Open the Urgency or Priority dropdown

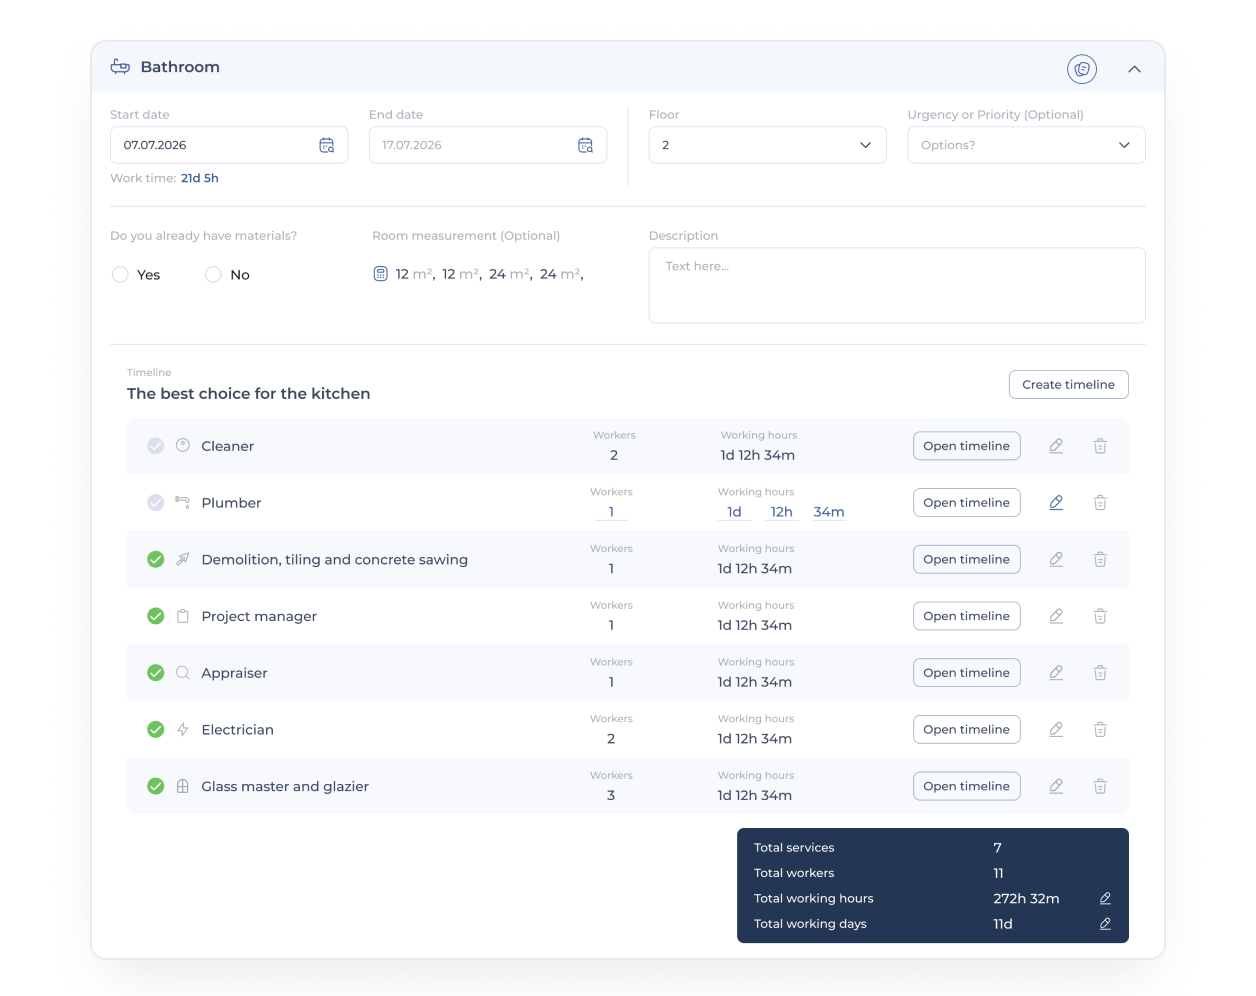[1026, 145]
